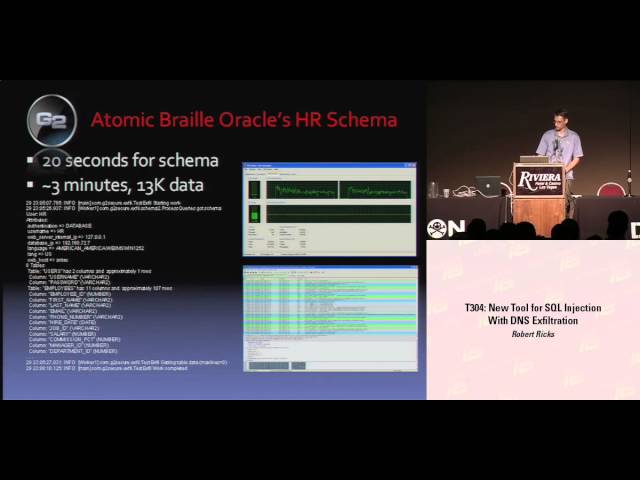Click the Task Manager screenshot on the slide
640x480 pixels.
329,209
